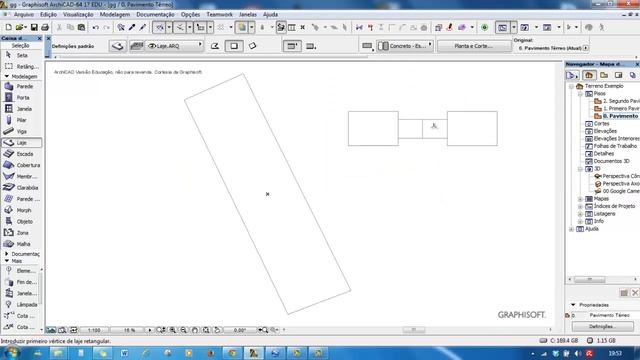Select the Malha mesh tool
The height and width of the screenshot is (360, 640).
tap(21, 244)
